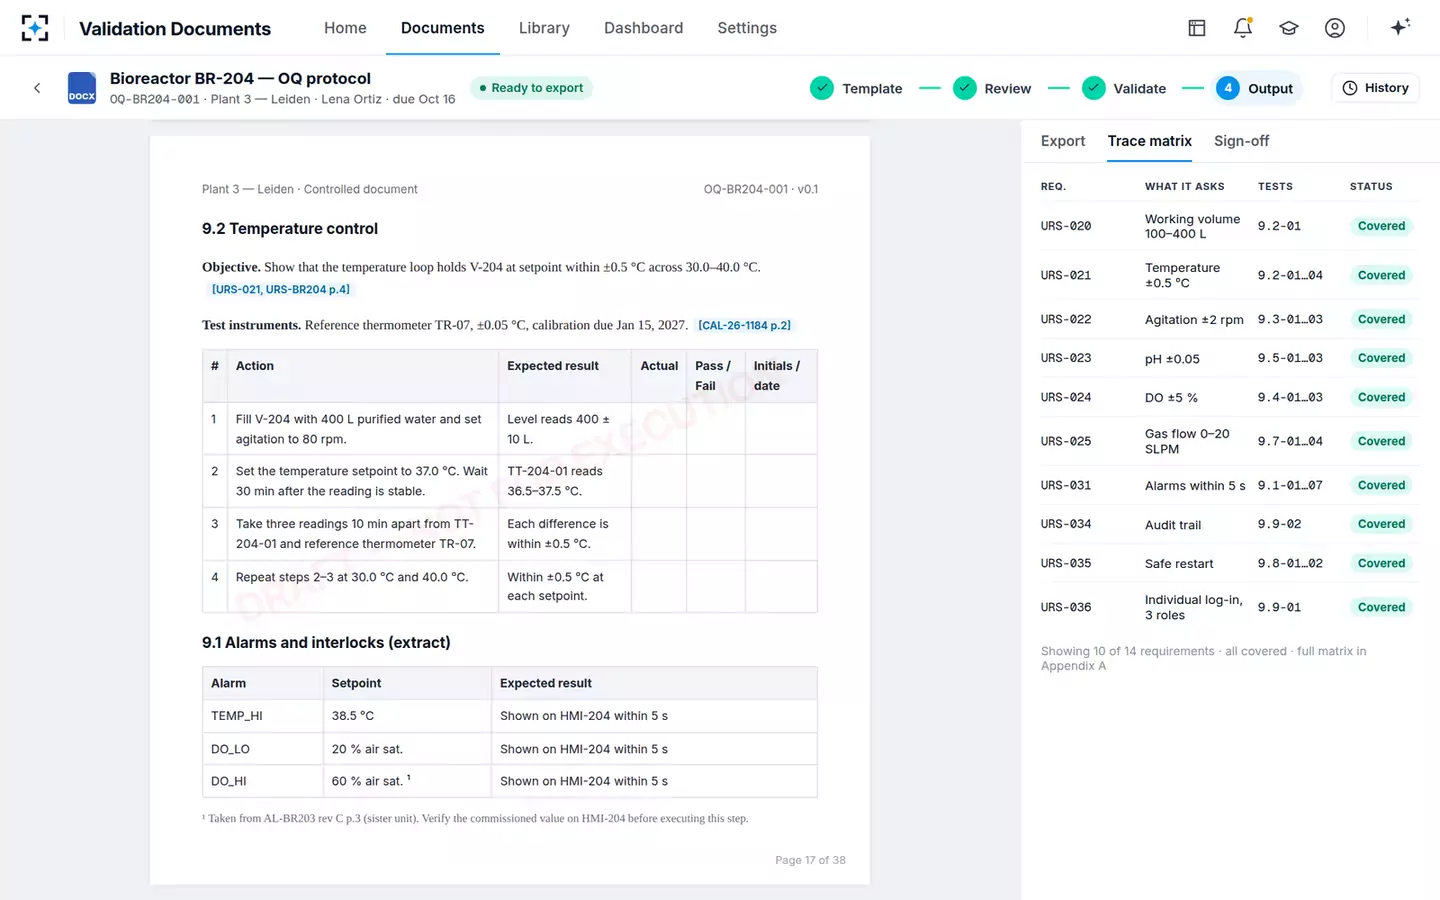Click Covered status for URS-022

tap(1381, 319)
